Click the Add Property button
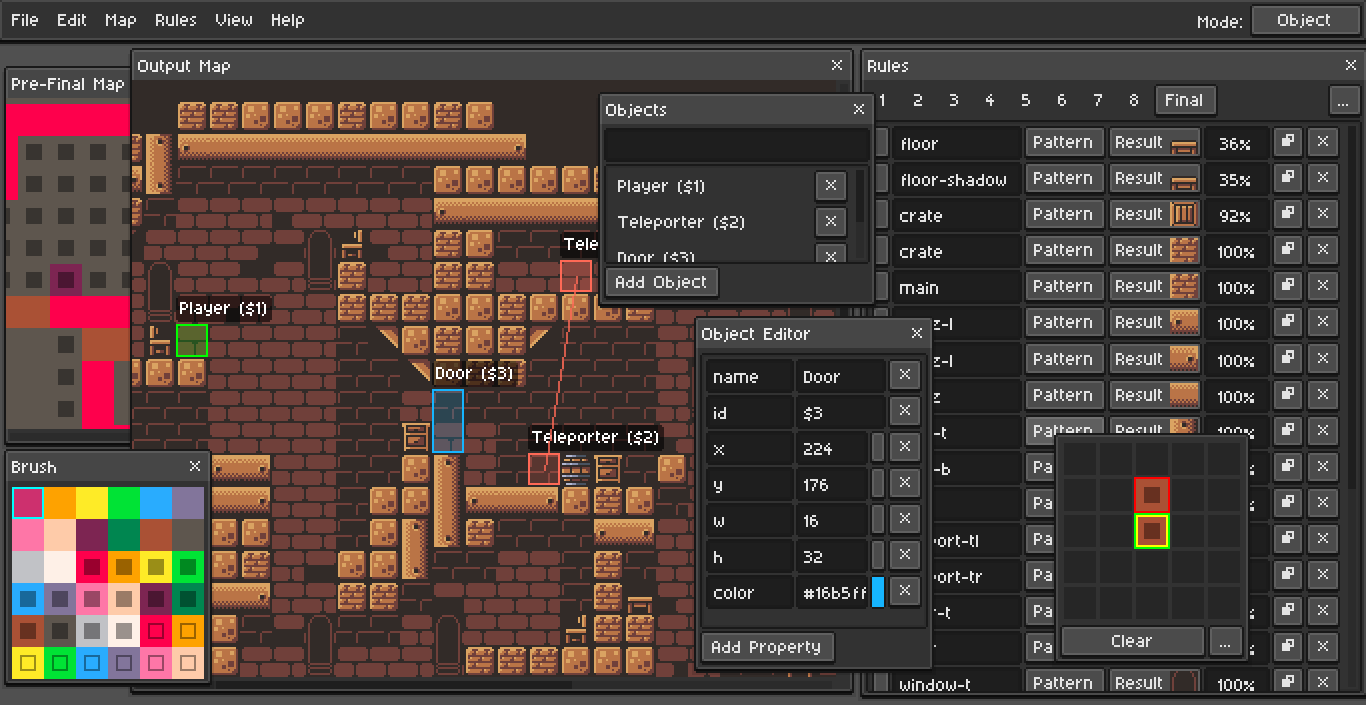 tap(766, 647)
